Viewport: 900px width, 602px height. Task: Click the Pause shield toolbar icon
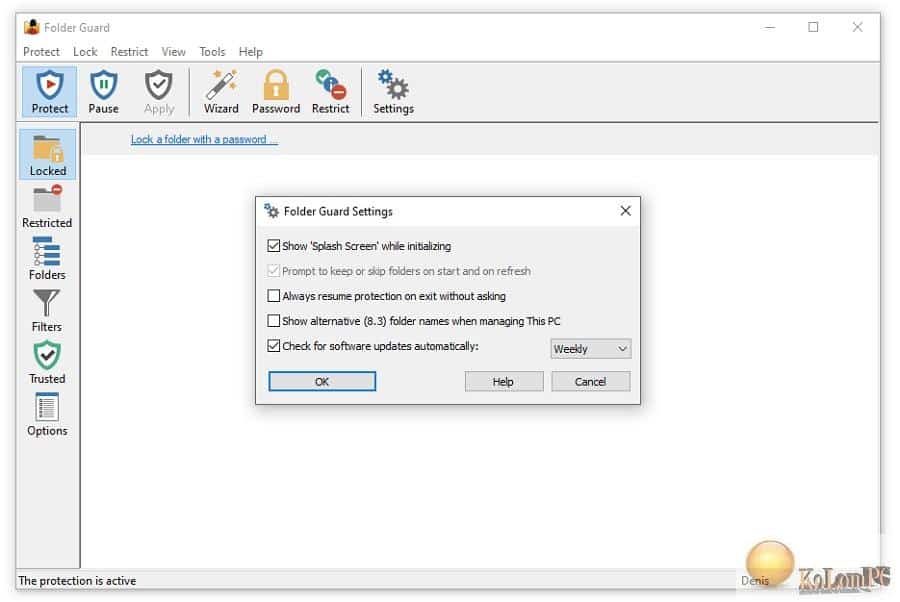pyautogui.click(x=103, y=92)
